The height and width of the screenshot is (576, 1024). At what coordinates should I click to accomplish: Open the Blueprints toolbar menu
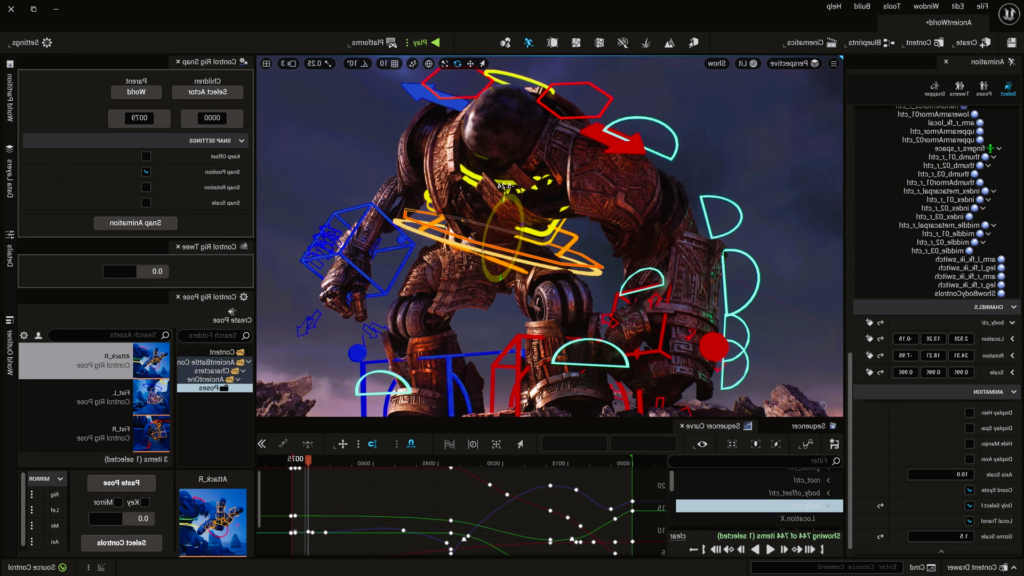pos(871,42)
